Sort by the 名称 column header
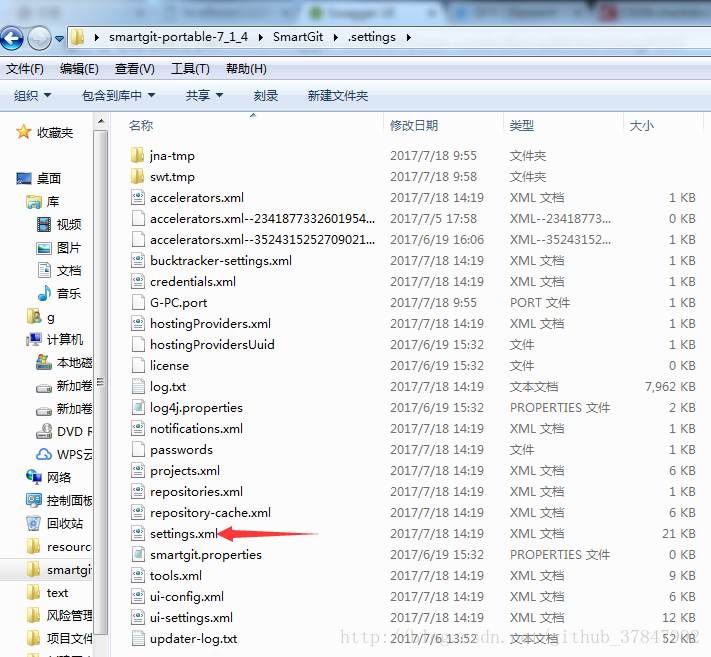The width and height of the screenshot is (711, 657). coord(141,126)
